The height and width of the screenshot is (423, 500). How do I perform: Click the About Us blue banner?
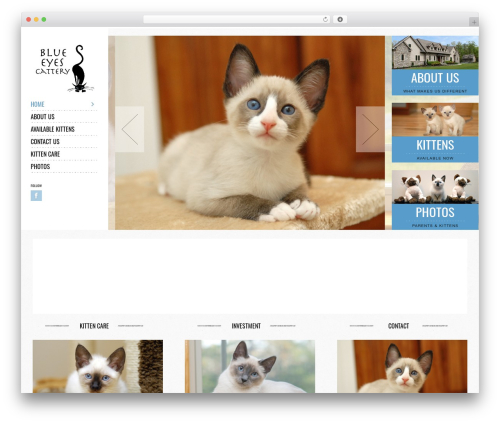pyautogui.click(x=435, y=82)
